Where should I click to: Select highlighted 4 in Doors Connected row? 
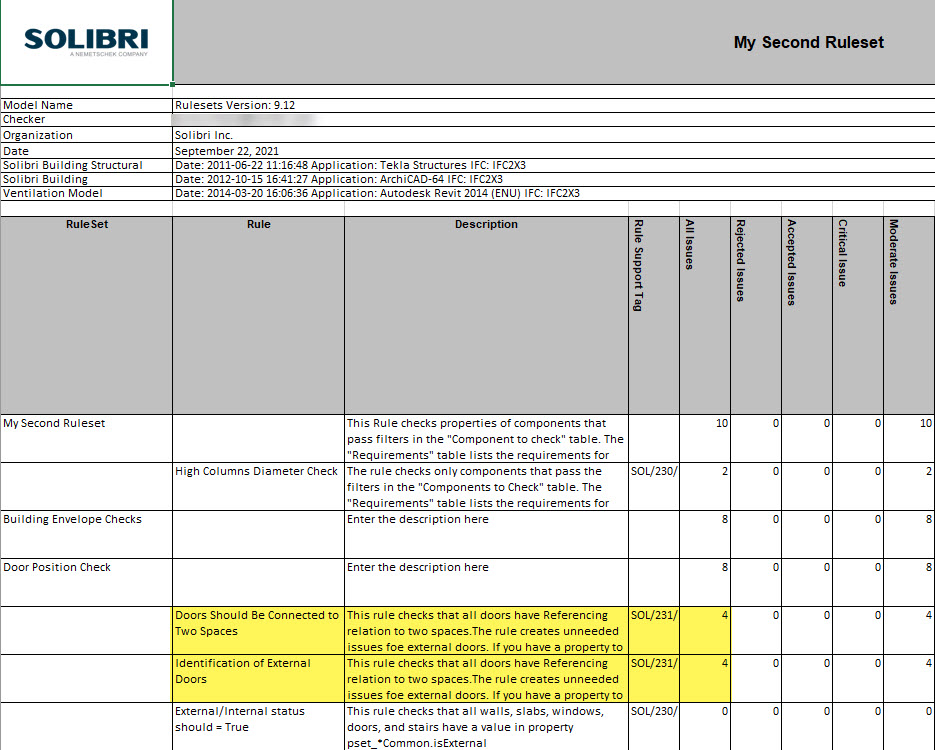(x=705, y=631)
